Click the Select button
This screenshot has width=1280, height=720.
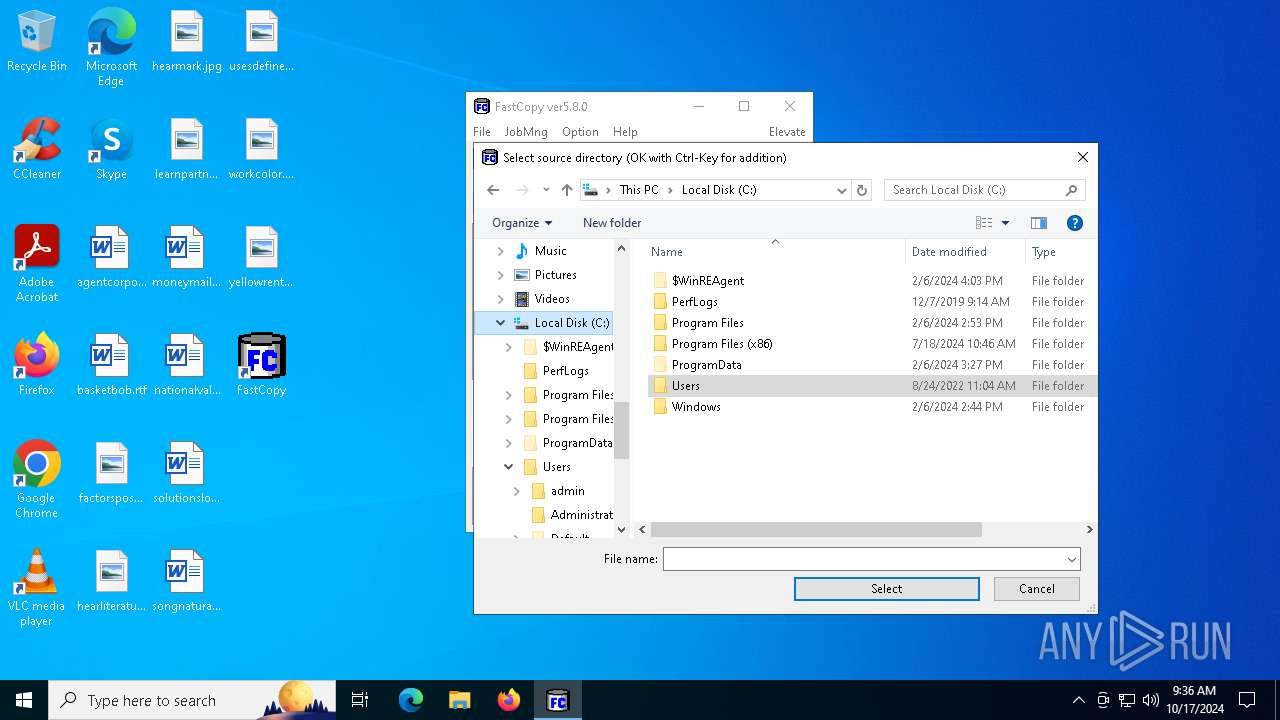[x=887, y=589]
